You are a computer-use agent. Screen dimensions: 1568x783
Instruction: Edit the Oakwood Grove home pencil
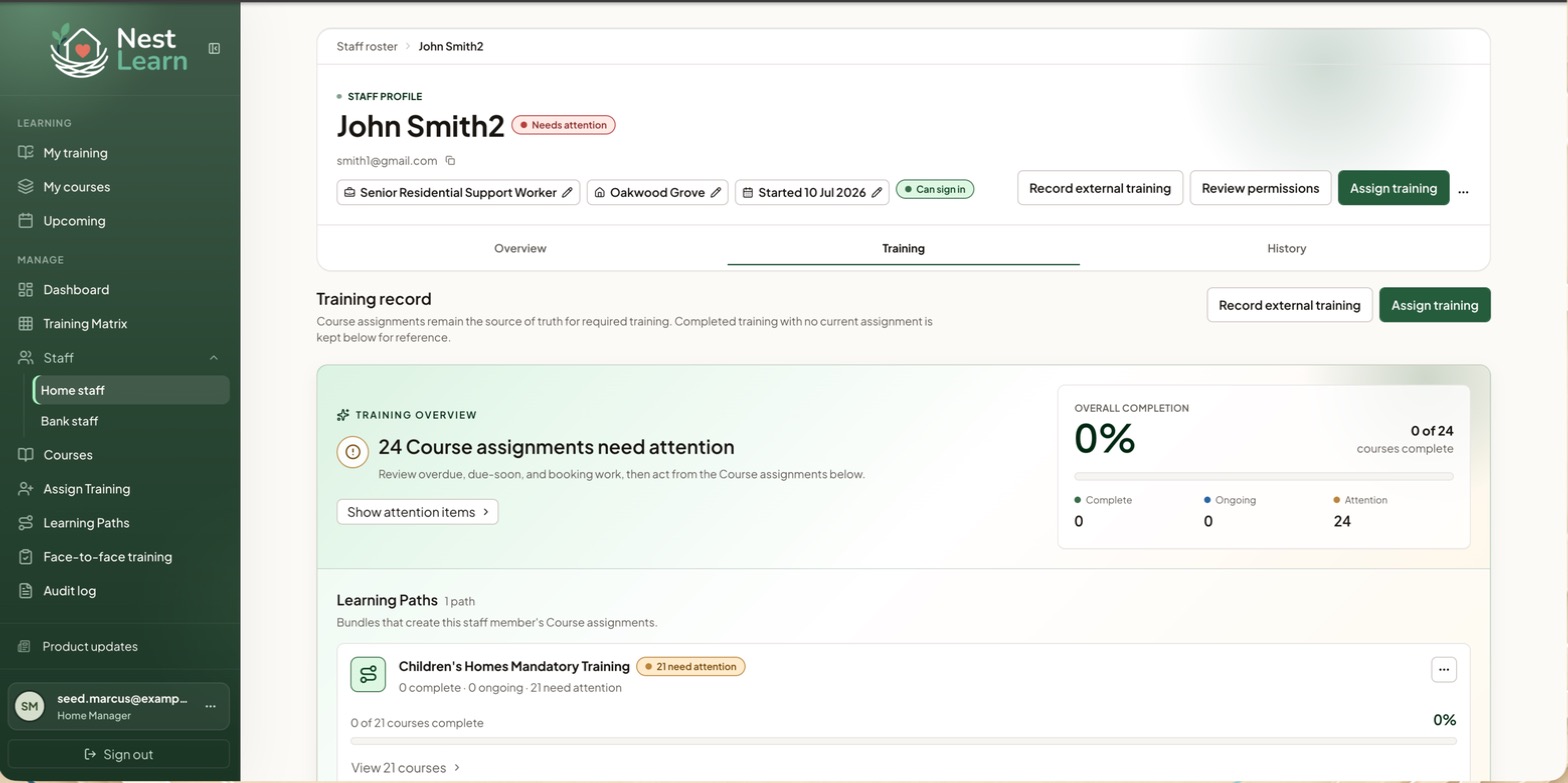coord(716,193)
